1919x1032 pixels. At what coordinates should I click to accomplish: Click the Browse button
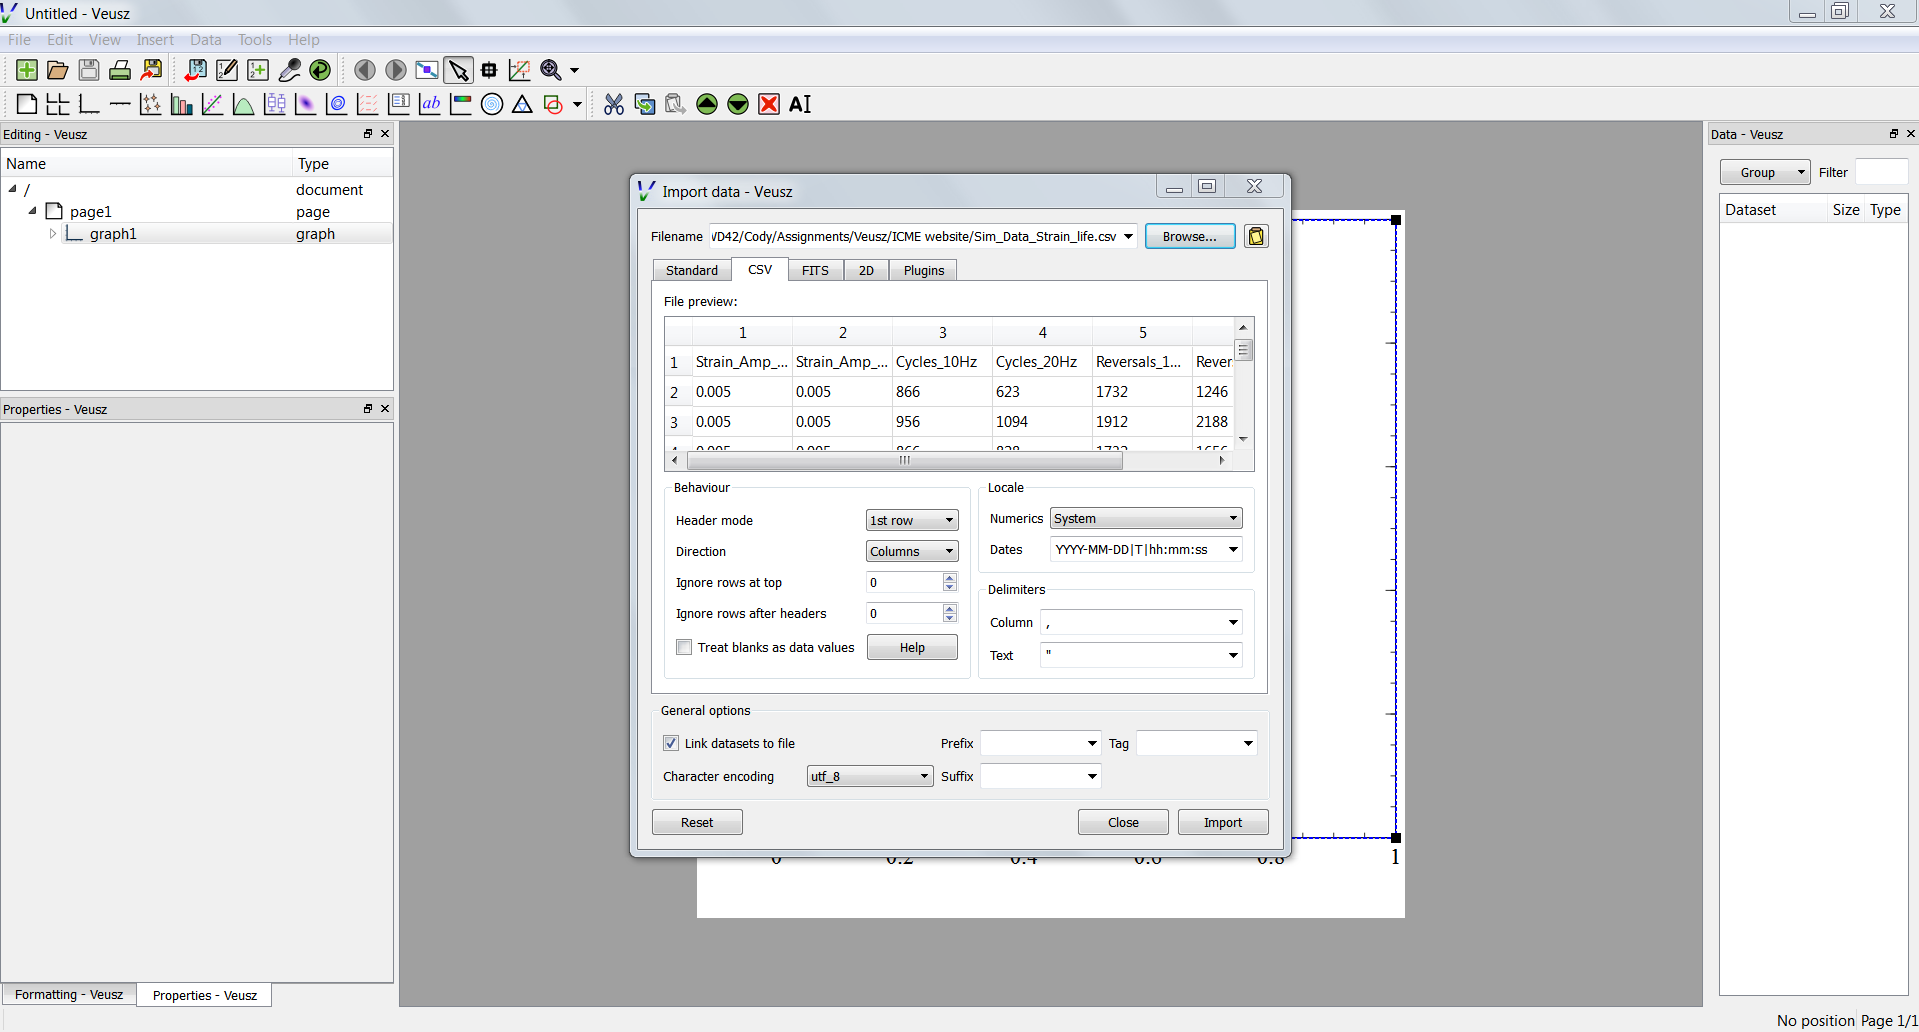(x=1189, y=237)
